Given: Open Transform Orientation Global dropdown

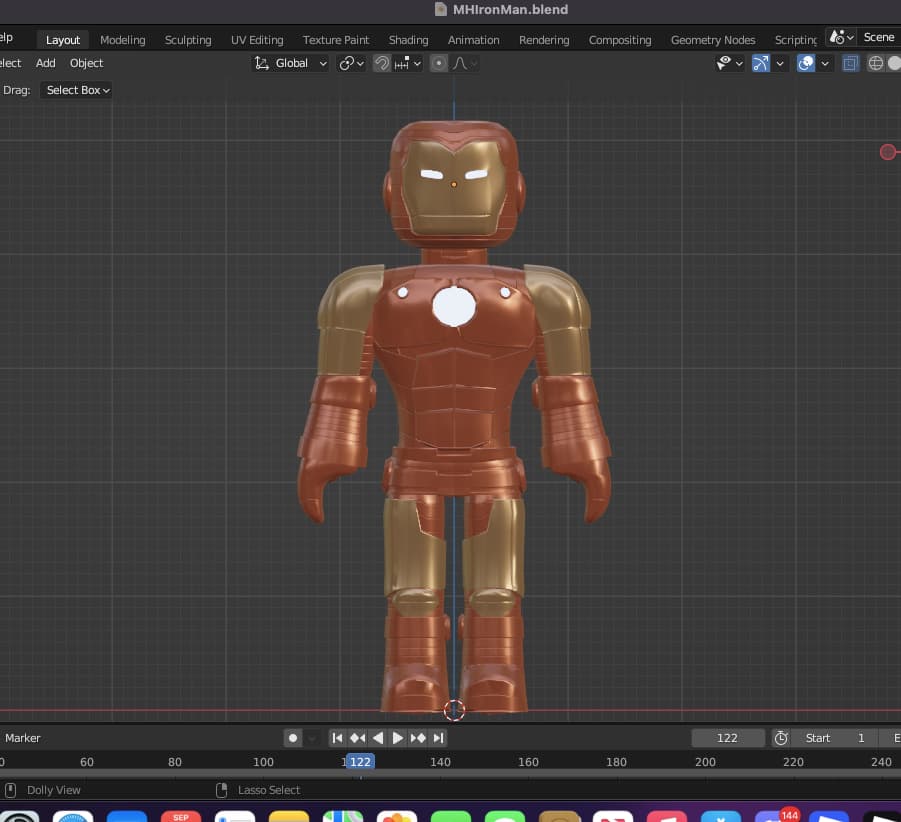Looking at the screenshot, I should 291,63.
